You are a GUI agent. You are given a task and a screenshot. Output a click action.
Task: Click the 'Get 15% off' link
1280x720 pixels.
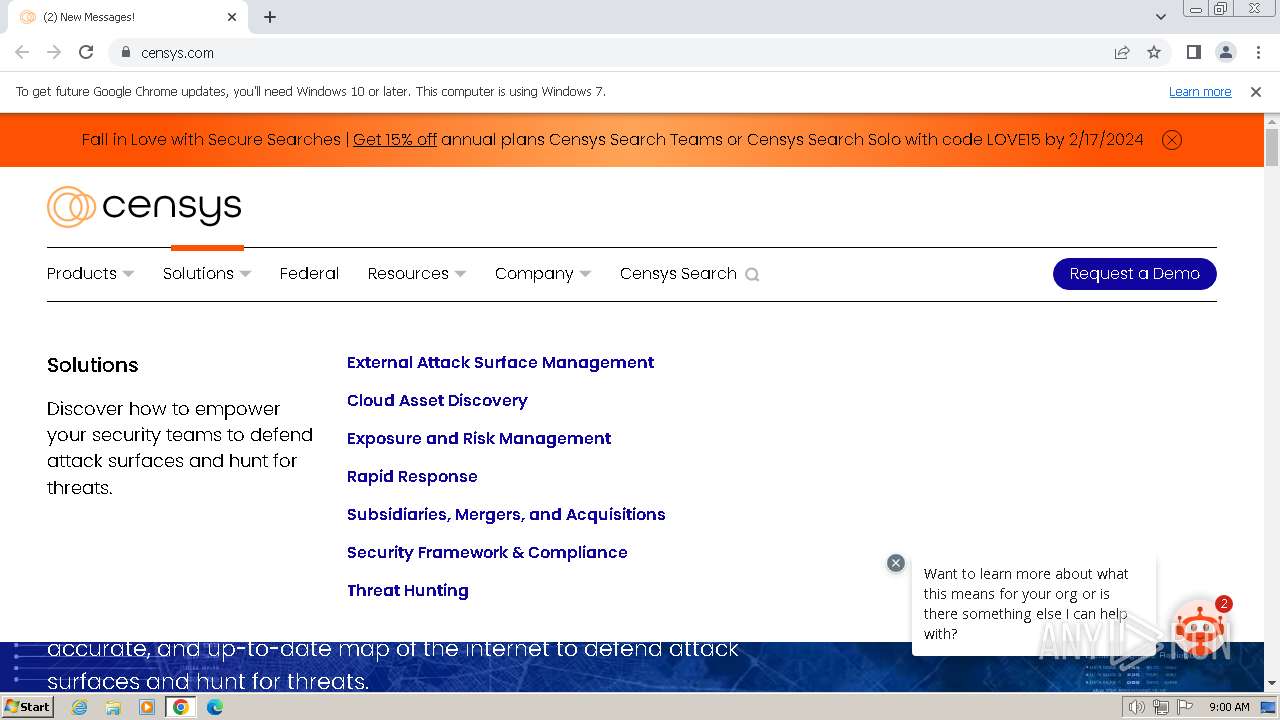click(x=395, y=140)
